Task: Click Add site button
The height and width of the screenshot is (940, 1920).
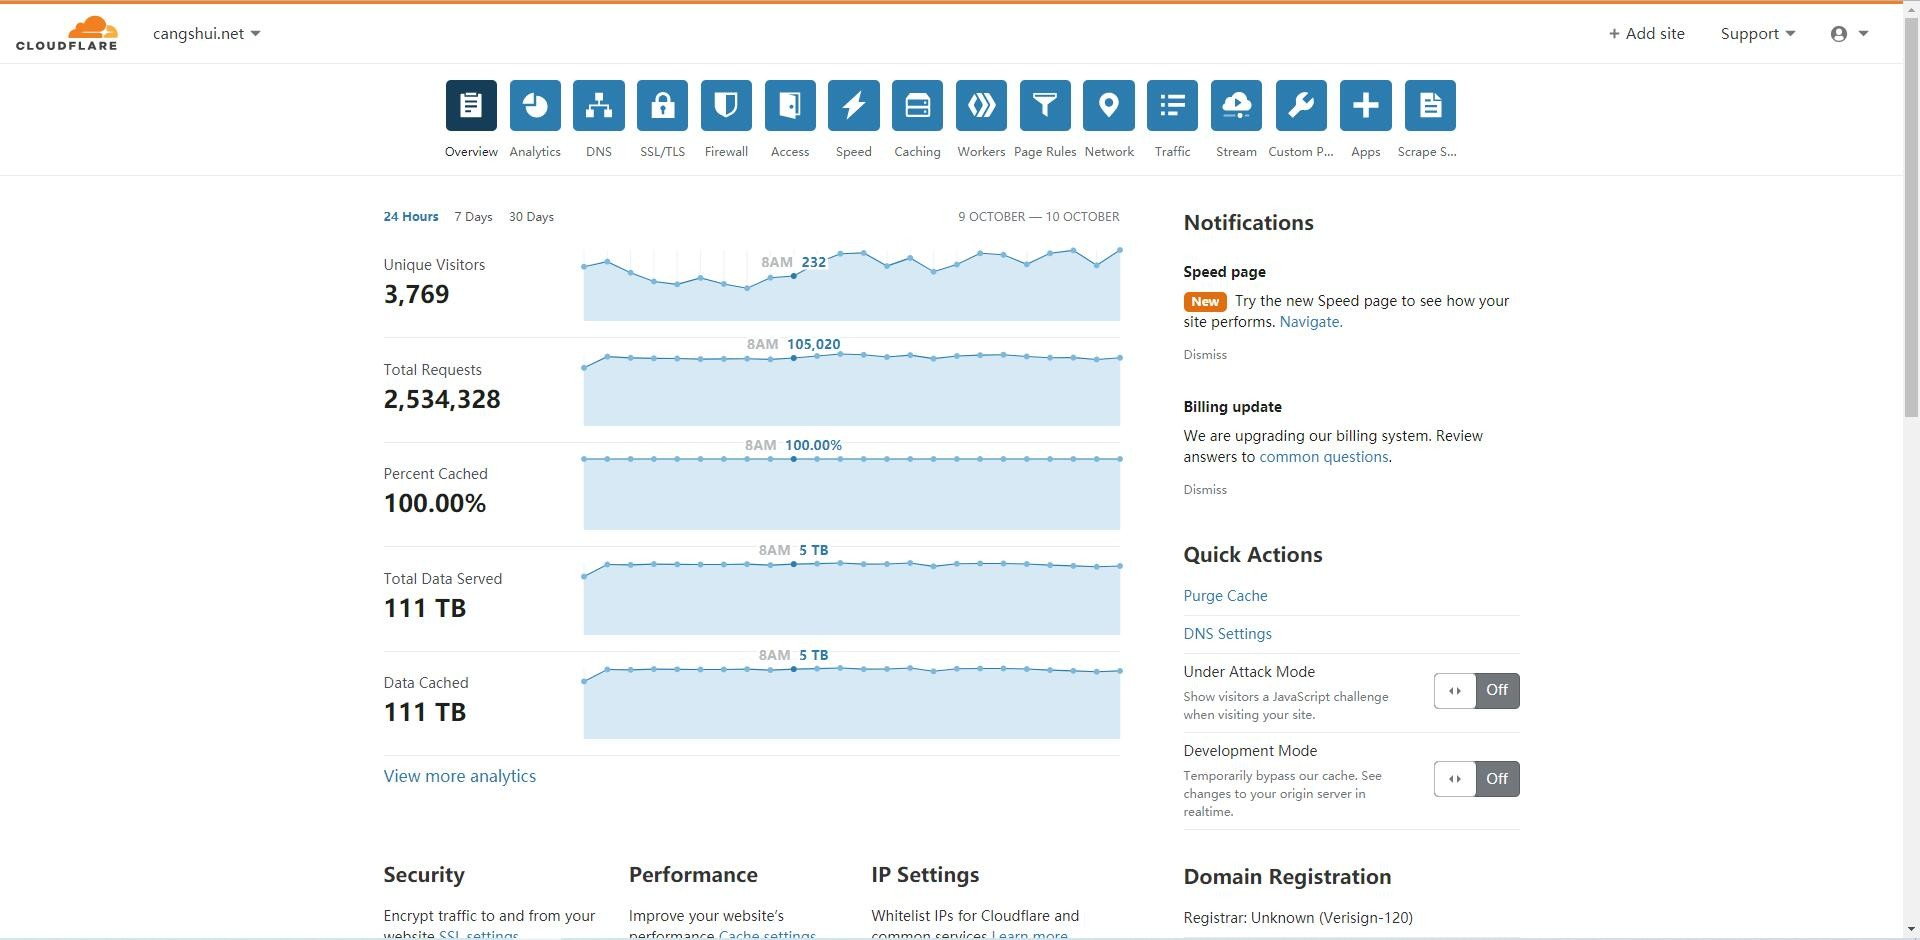Action: [1646, 33]
